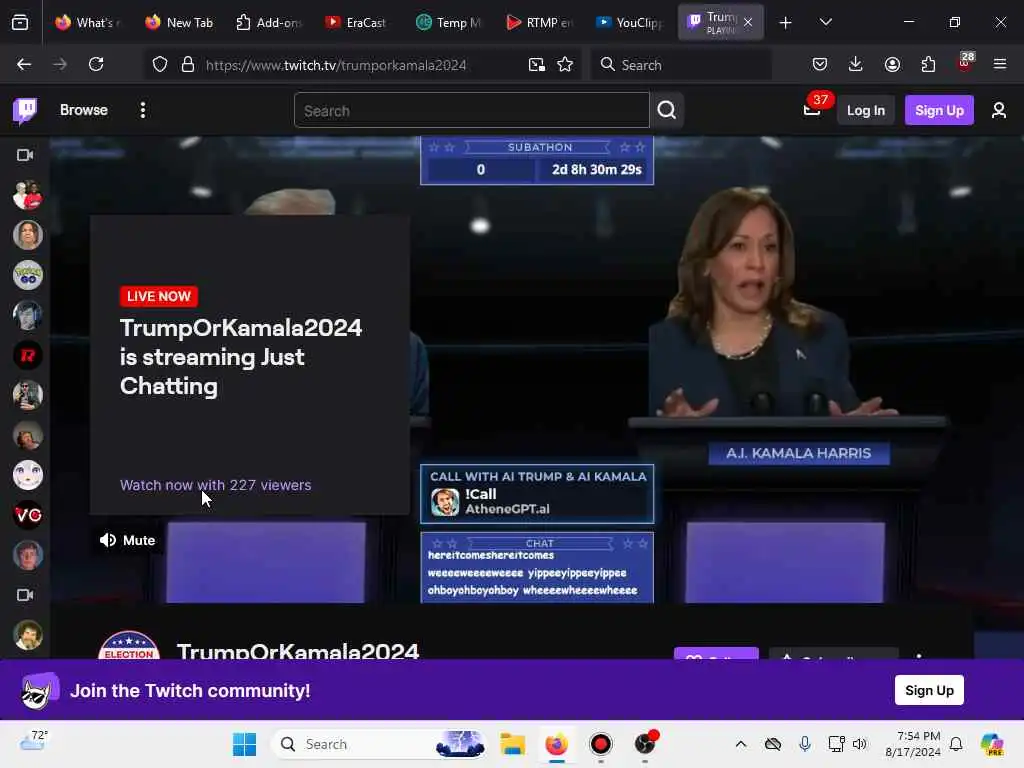Open a new browser tab

tap(786, 23)
